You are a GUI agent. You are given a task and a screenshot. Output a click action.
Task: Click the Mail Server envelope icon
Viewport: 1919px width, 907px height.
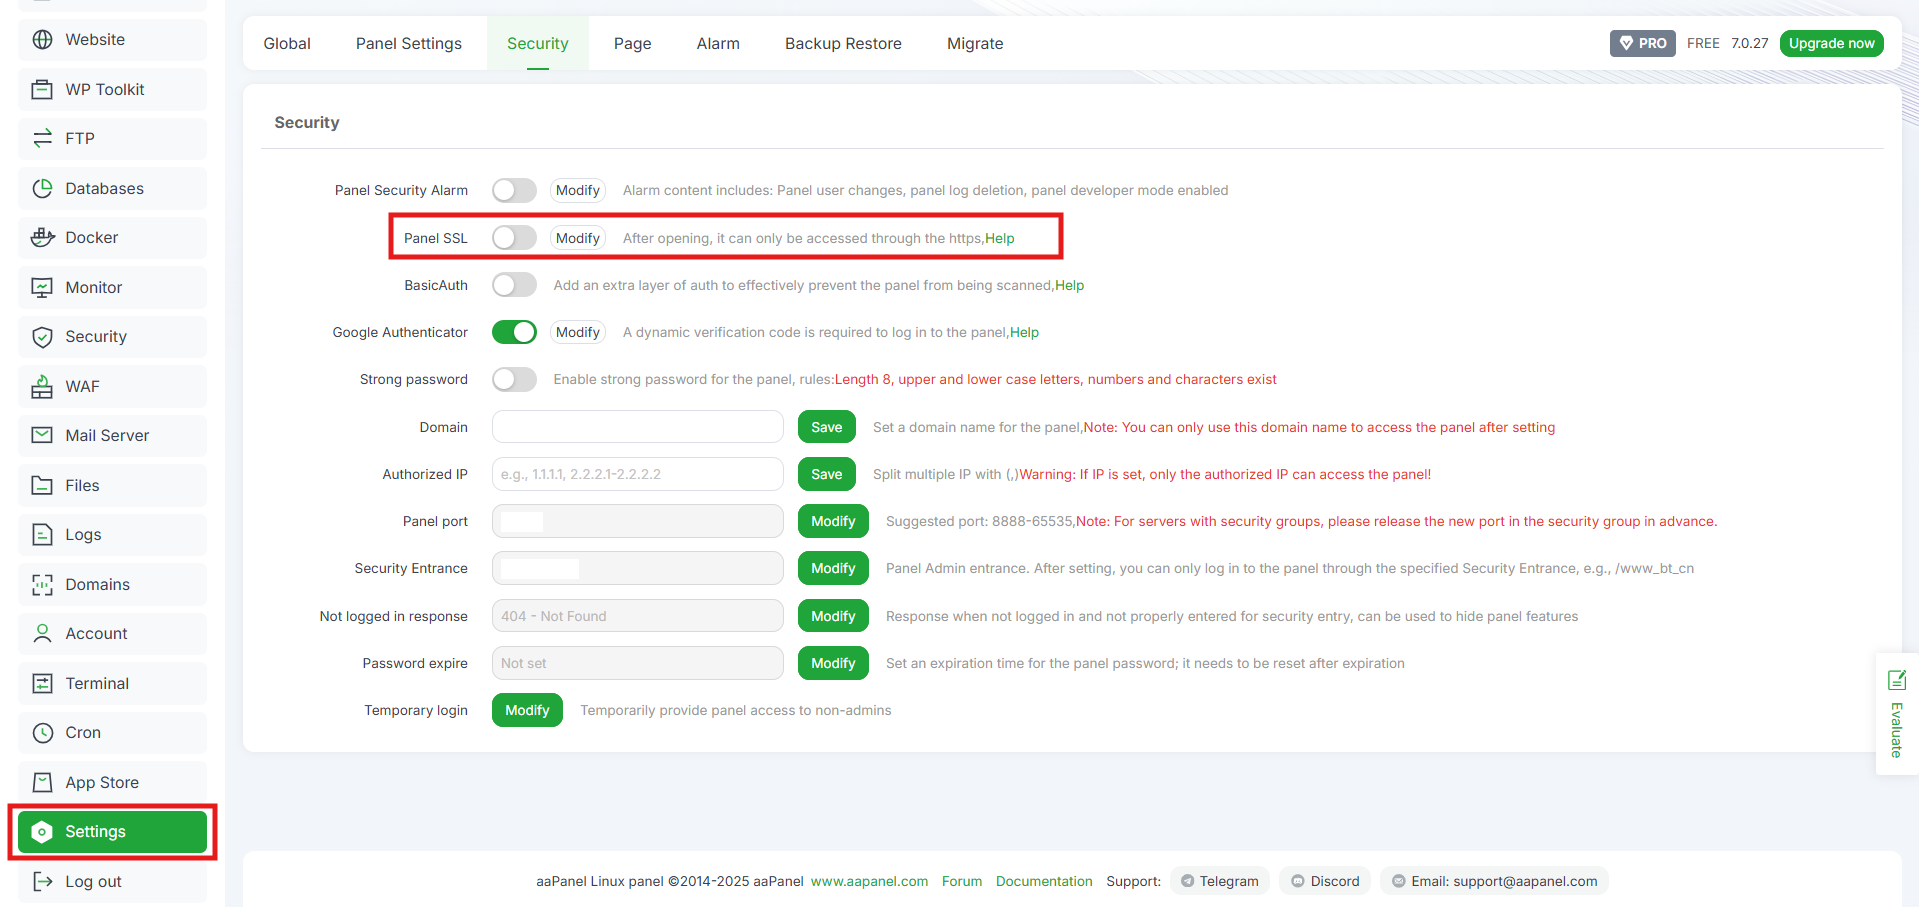click(42, 436)
